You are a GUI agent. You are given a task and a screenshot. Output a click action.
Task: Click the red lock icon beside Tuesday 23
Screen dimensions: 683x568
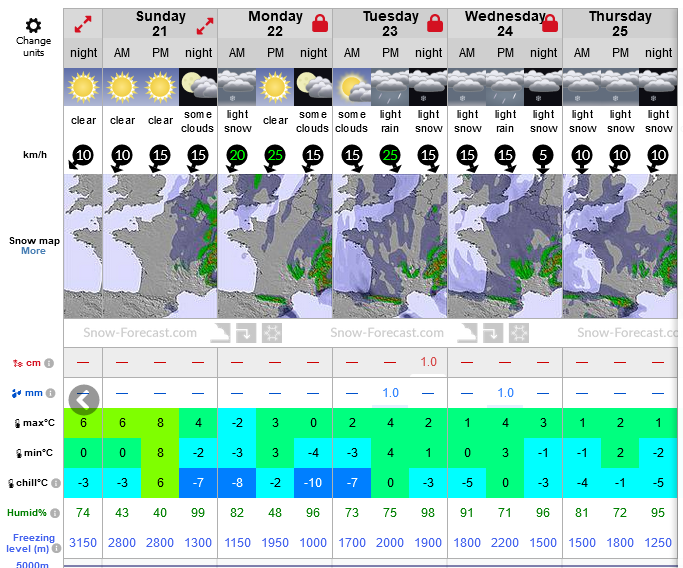click(435, 23)
